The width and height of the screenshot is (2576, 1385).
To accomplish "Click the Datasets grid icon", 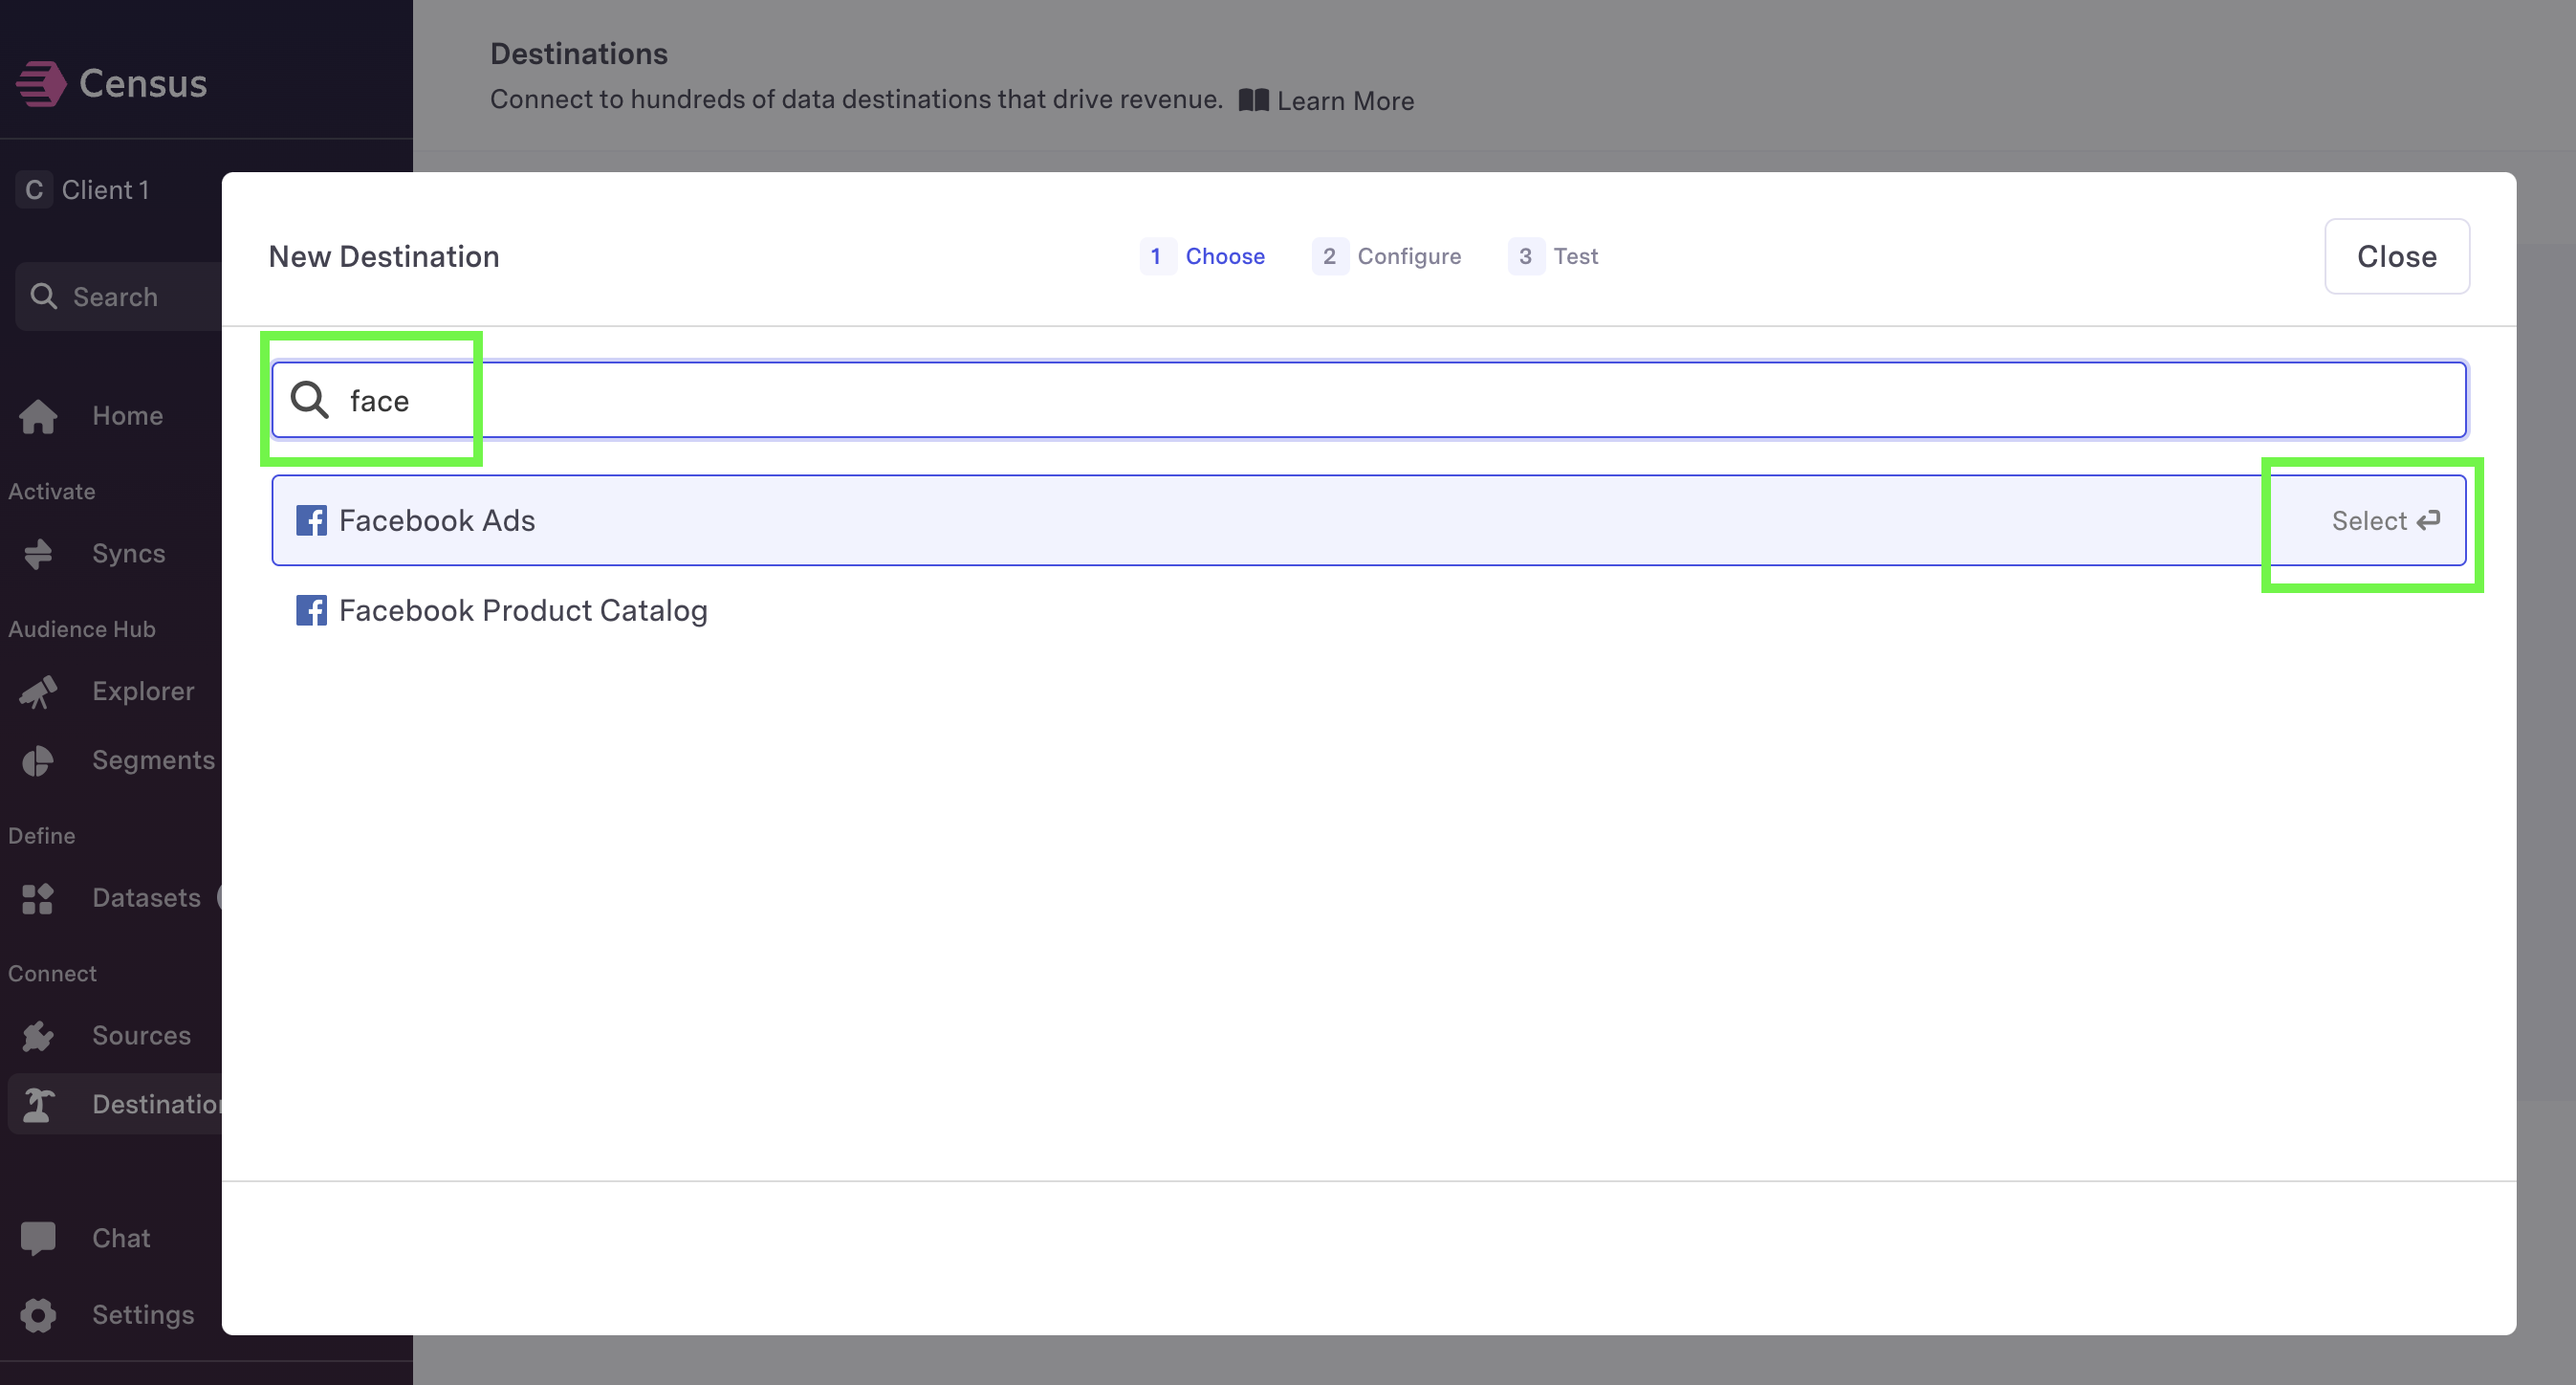I will tap(38, 899).
